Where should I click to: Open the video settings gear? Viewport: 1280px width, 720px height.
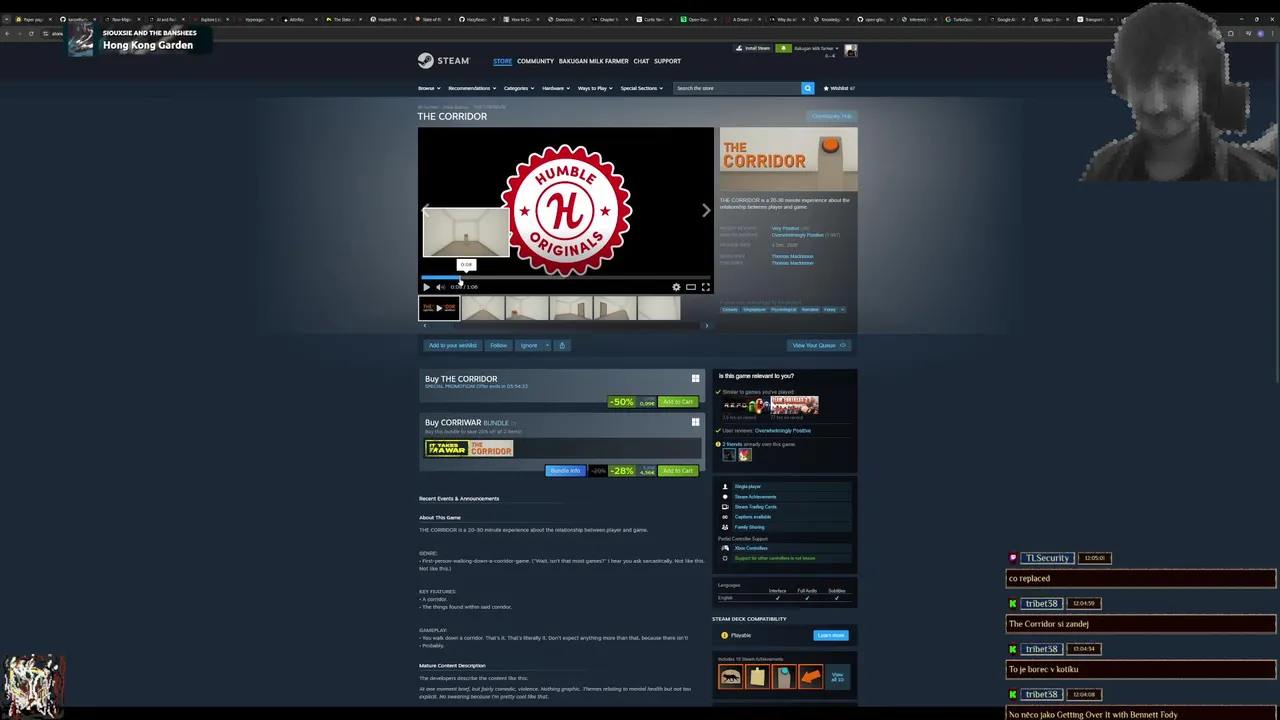(676, 287)
